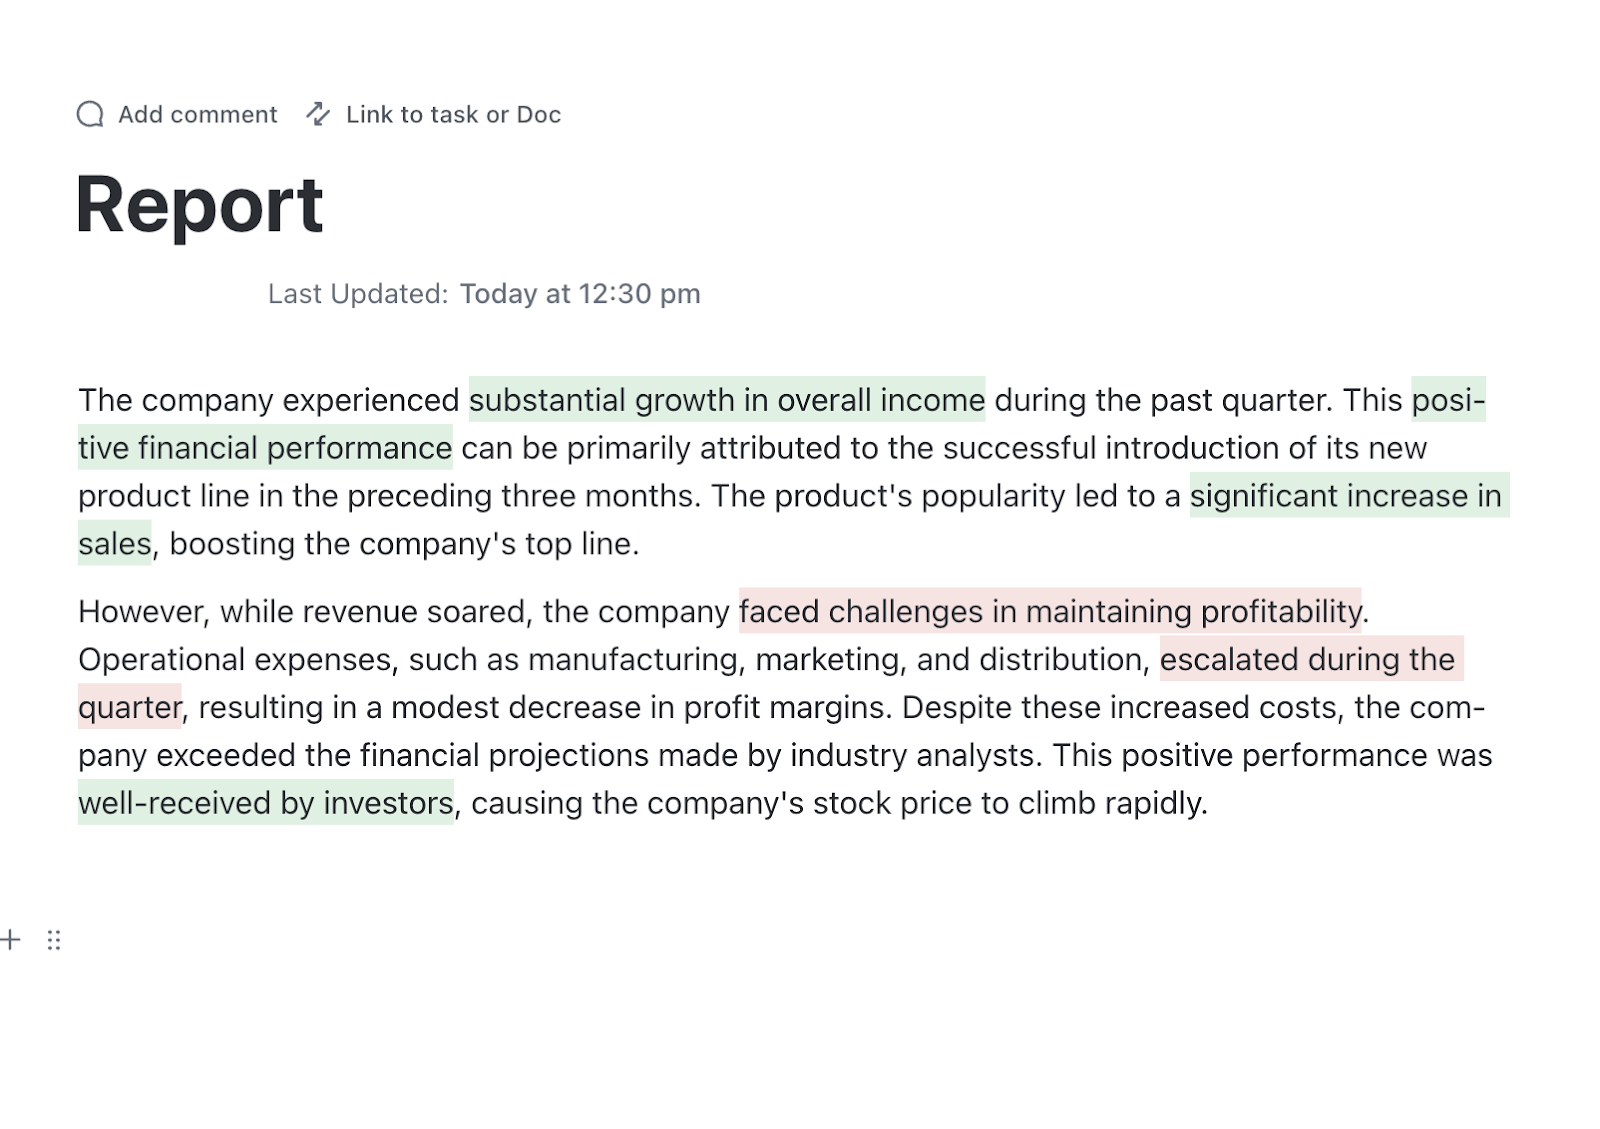Click the Add comment speech bubble icon

click(x=90, y=114)
